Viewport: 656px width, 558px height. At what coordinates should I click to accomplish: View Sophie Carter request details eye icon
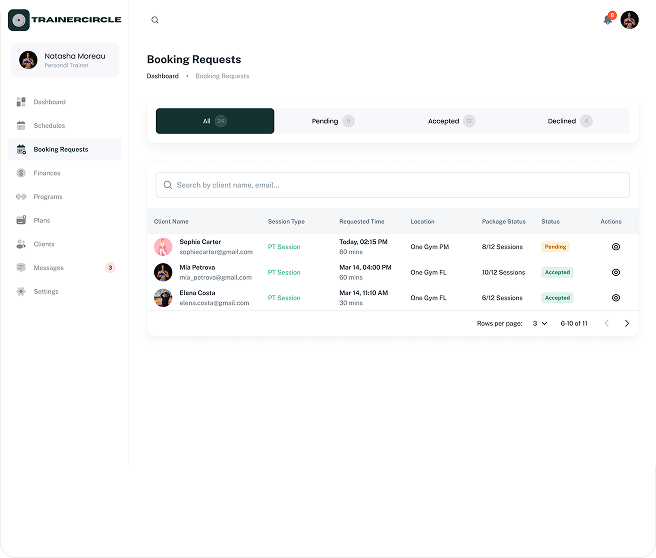point(616,247)
